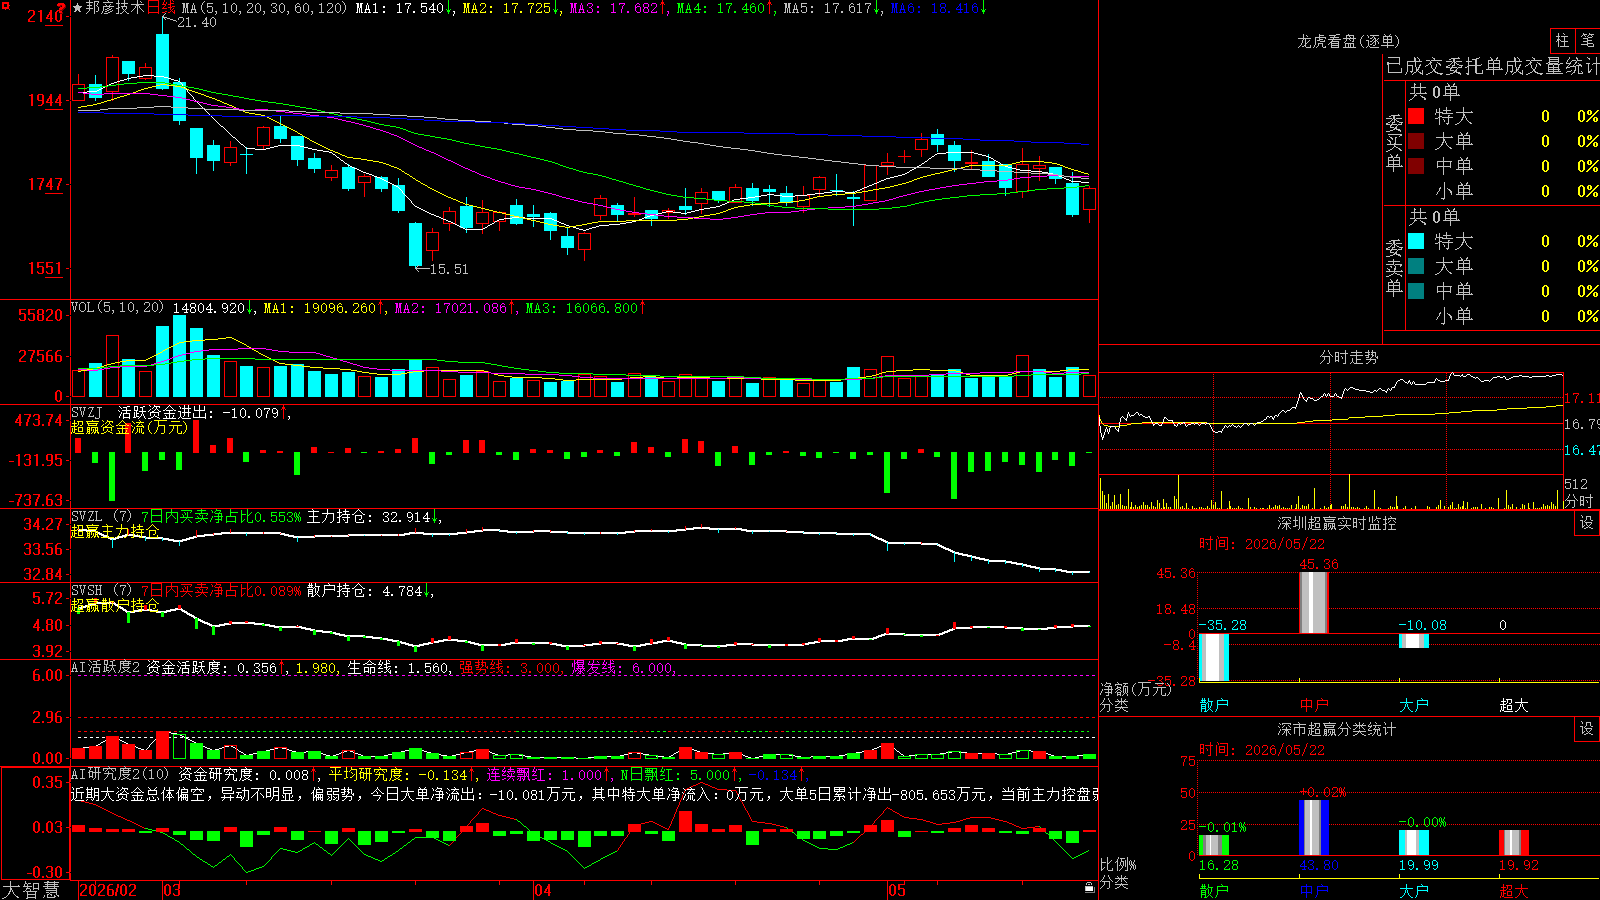Viewport: 1600px width, 900px height.
Task: Click the teal 中单 swatch under 委卖单
Action: pyautogui.click(x=1416, y=291)
